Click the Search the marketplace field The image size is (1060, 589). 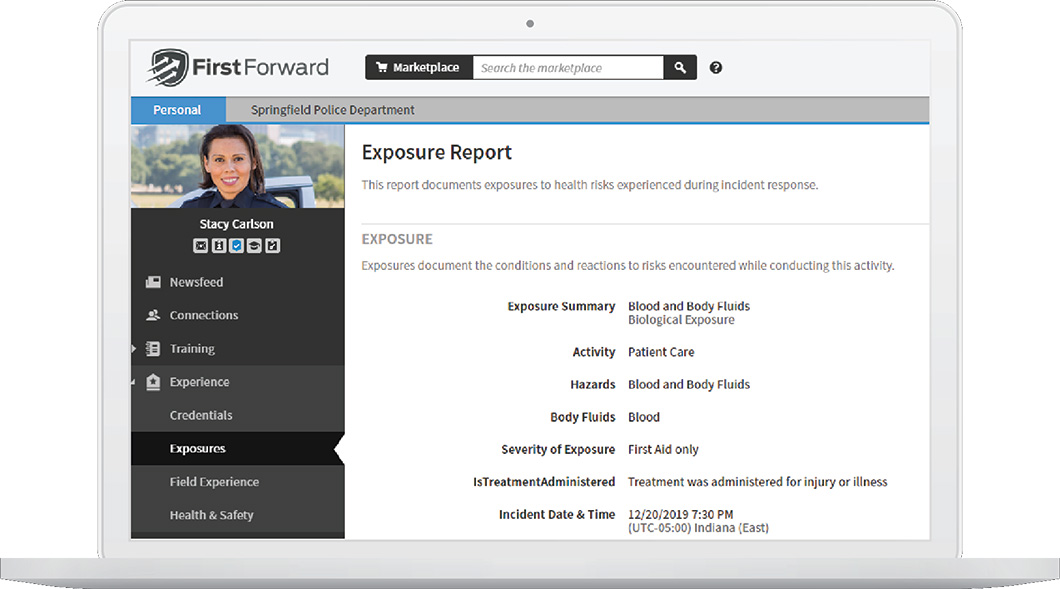(x=567, y=68)
